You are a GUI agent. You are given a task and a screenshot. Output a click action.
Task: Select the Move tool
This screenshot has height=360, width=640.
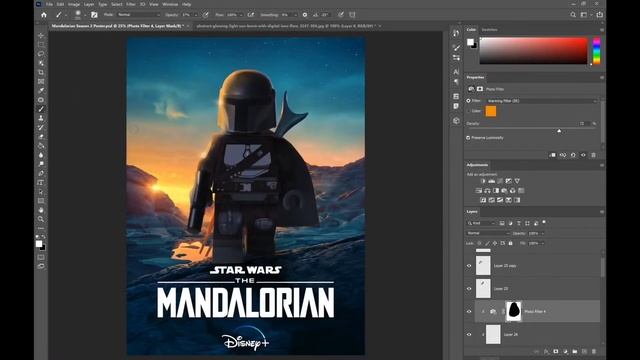(x=41, y=36)
